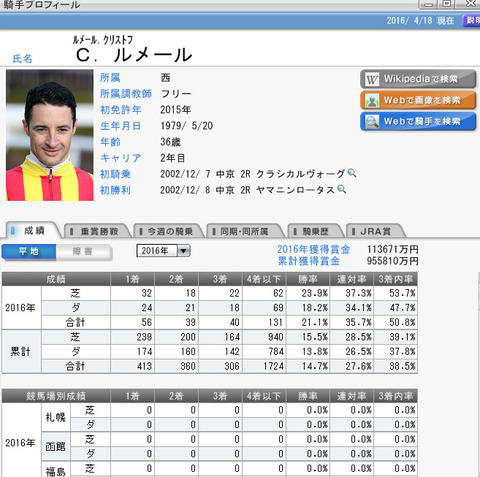
Task: Search jockey on Wikipediaで検索 button
Action: click(418, 79)
